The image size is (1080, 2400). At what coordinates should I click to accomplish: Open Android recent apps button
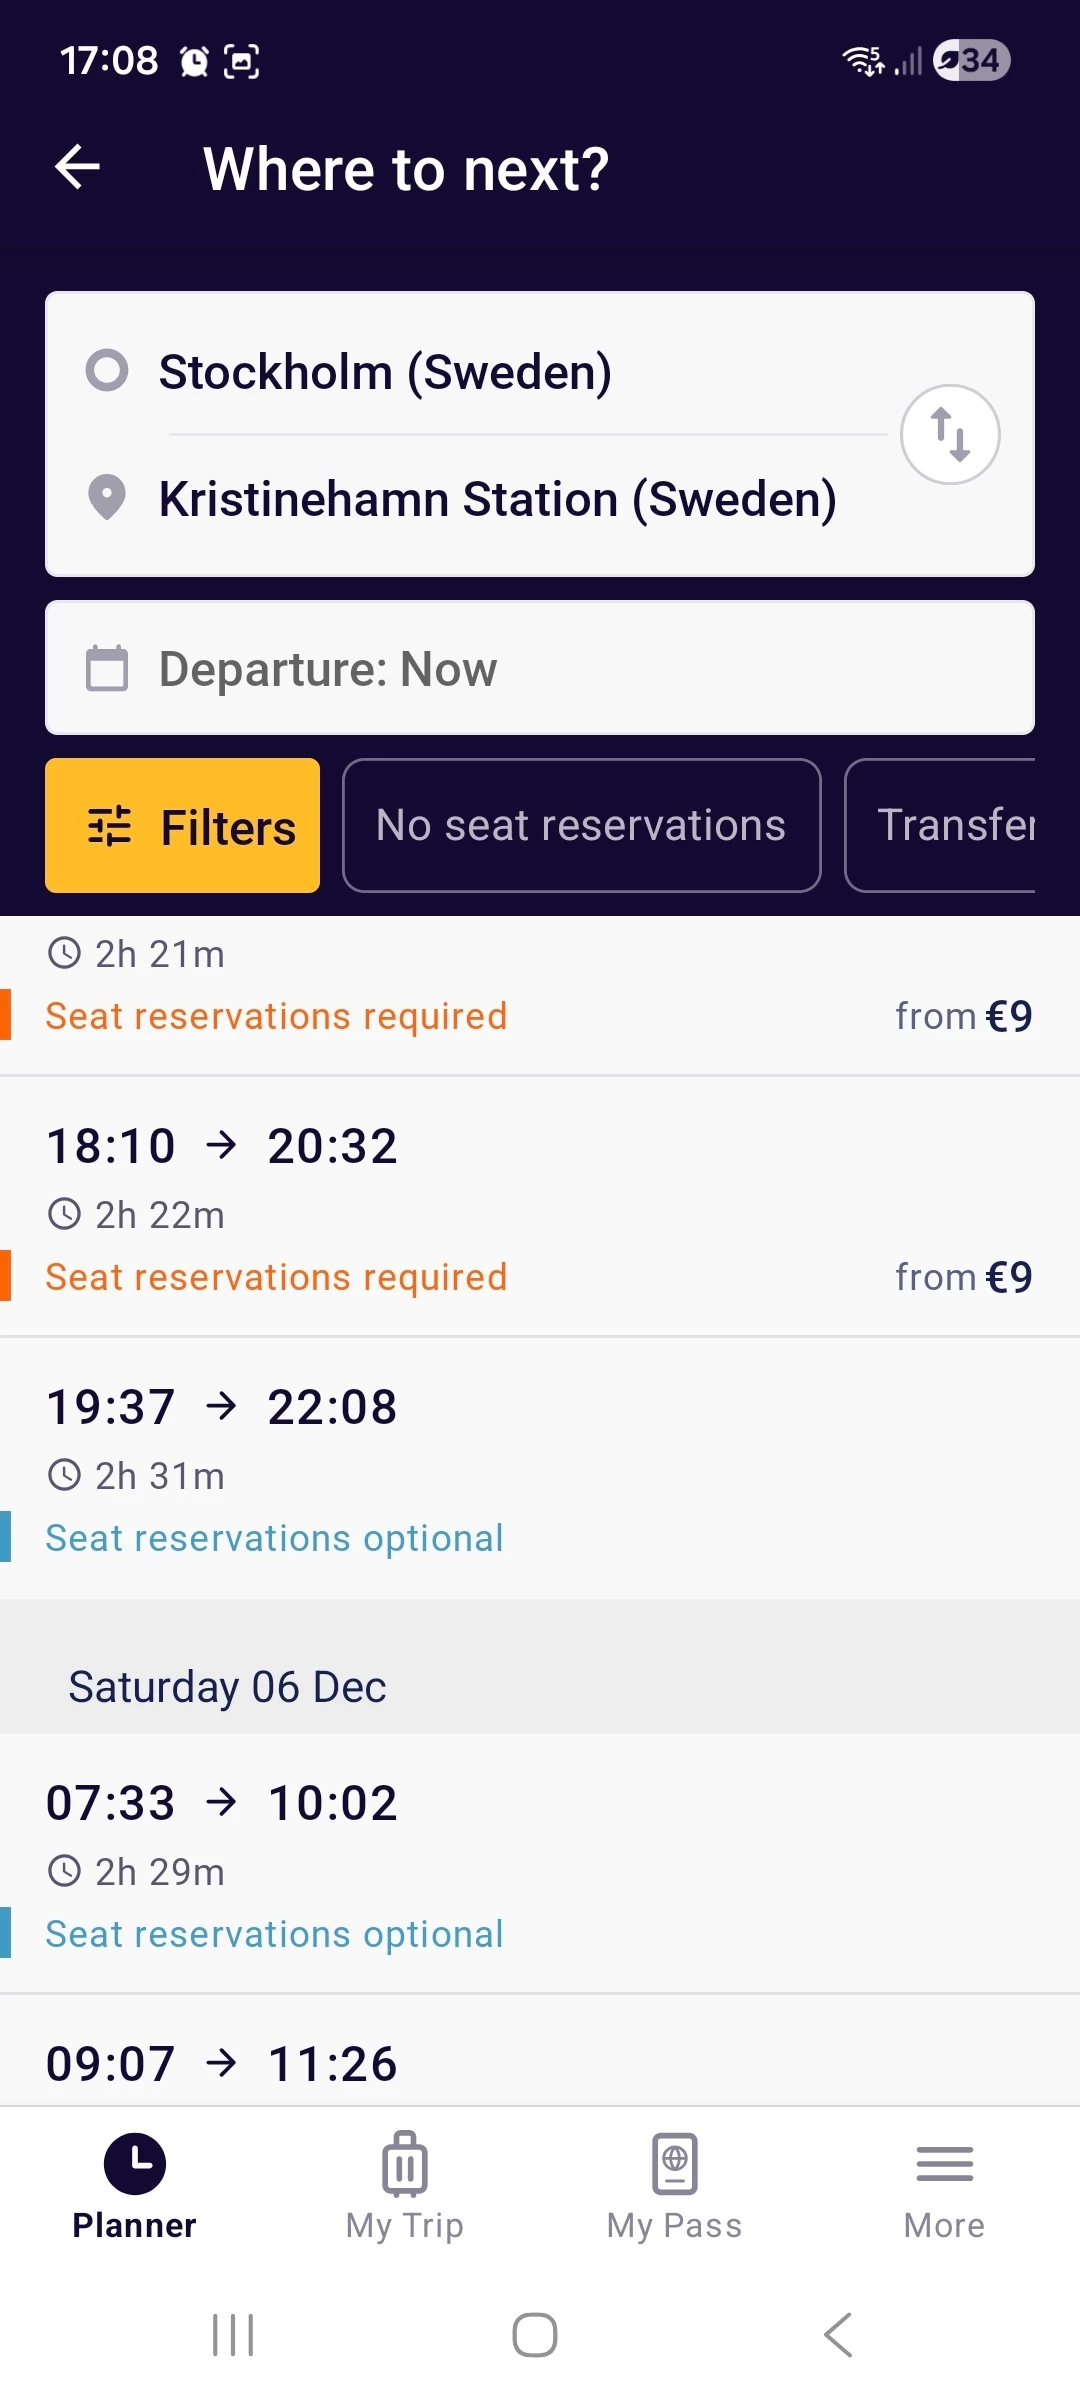click(x=233, y=2335)
